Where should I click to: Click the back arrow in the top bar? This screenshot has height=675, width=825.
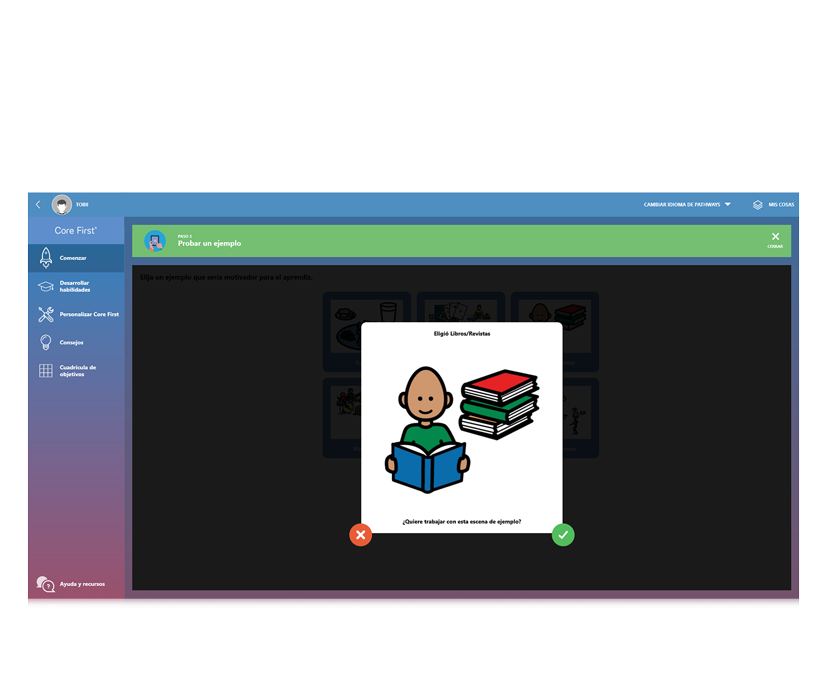tap(38, 205)
